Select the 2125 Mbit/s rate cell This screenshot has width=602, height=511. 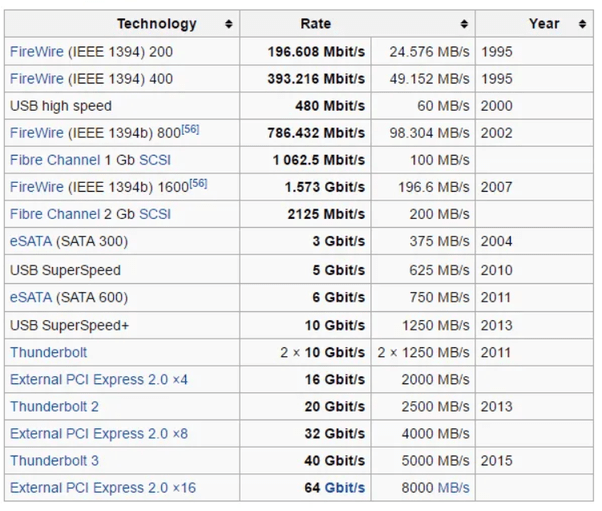[306, 214]
